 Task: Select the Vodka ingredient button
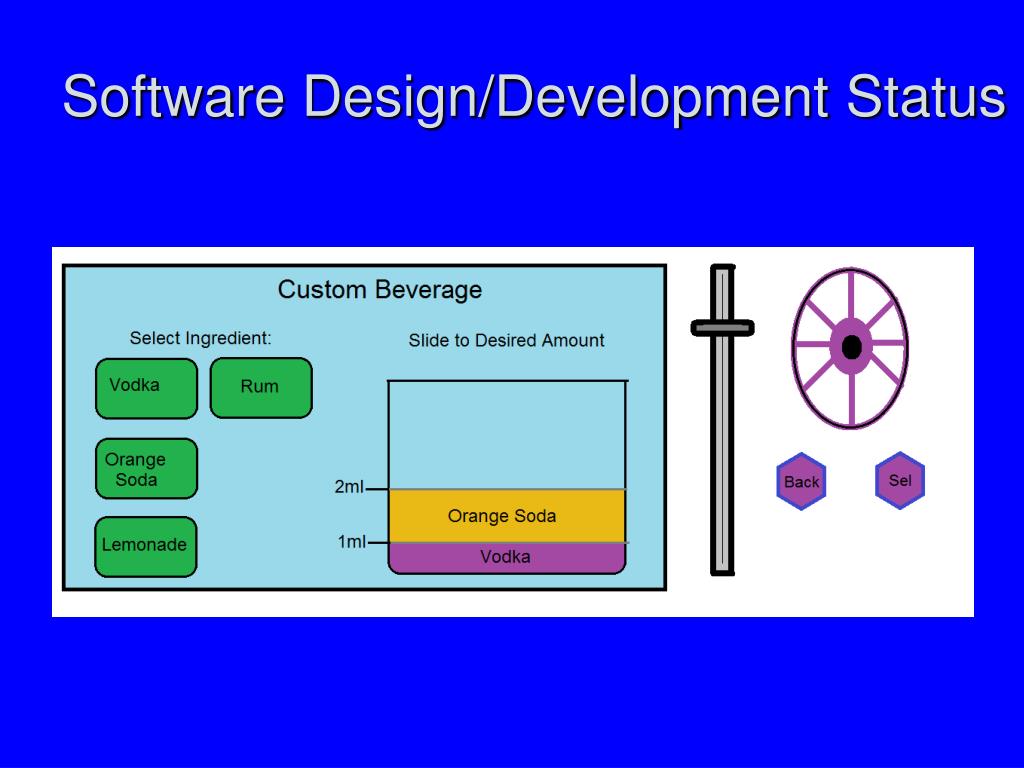(146, 389)
